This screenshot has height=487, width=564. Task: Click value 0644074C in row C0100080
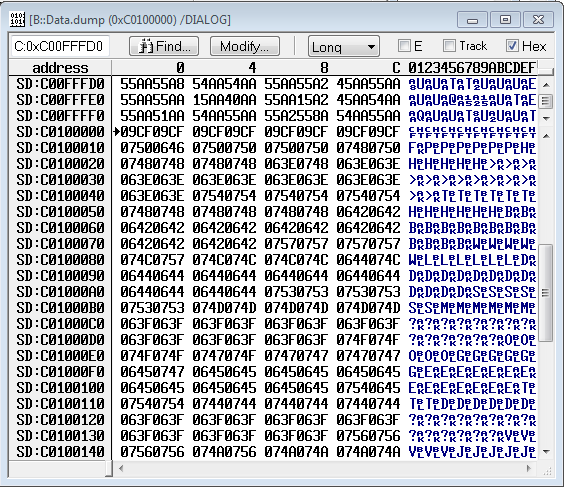[x=368, y=260]
